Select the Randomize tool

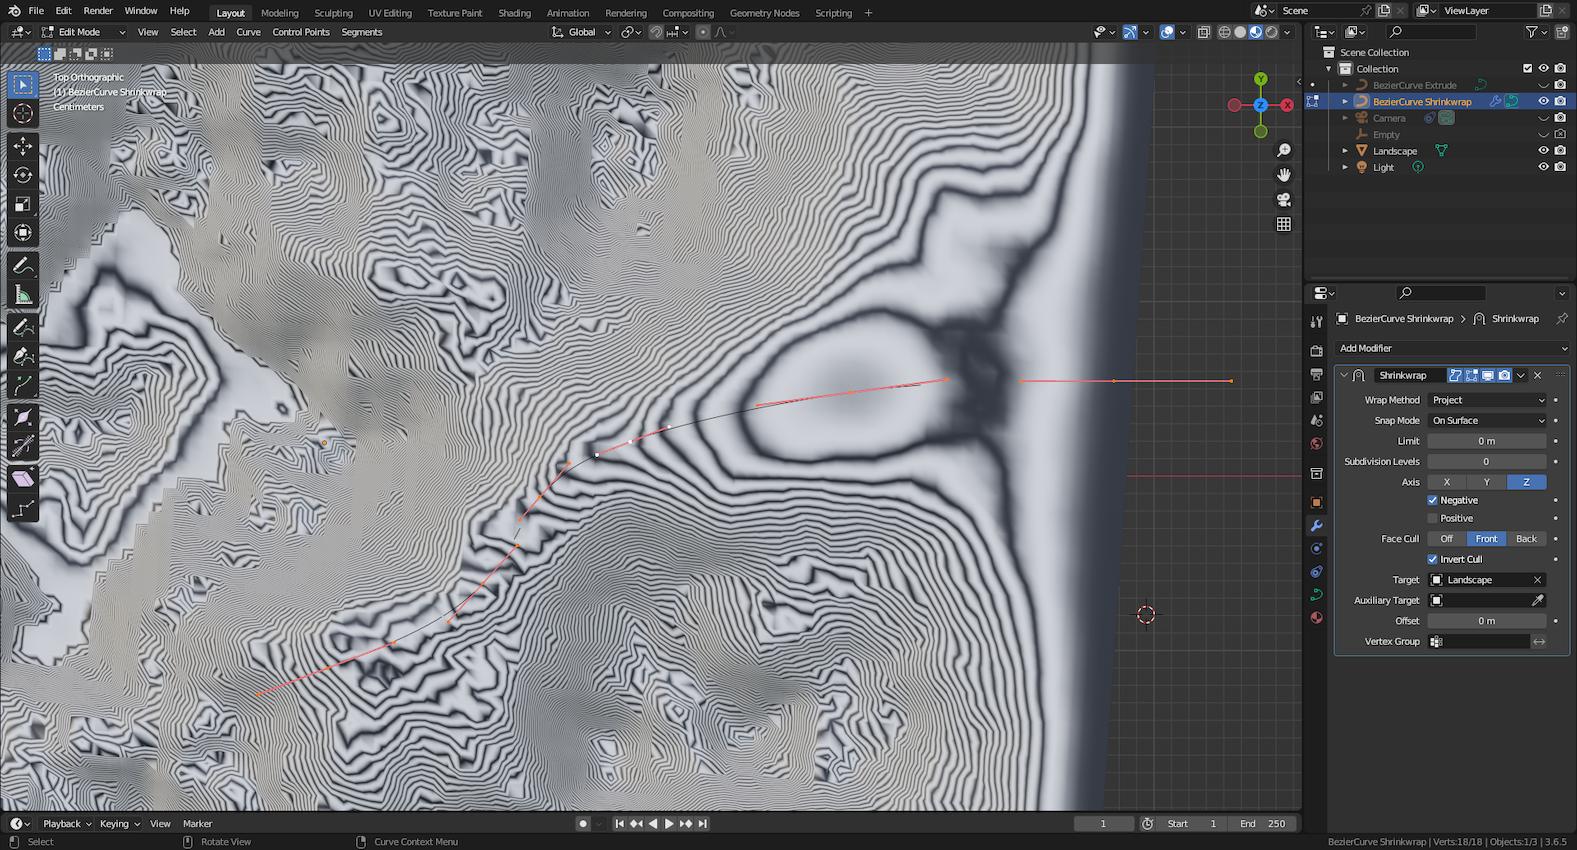[x=22, y=509]
